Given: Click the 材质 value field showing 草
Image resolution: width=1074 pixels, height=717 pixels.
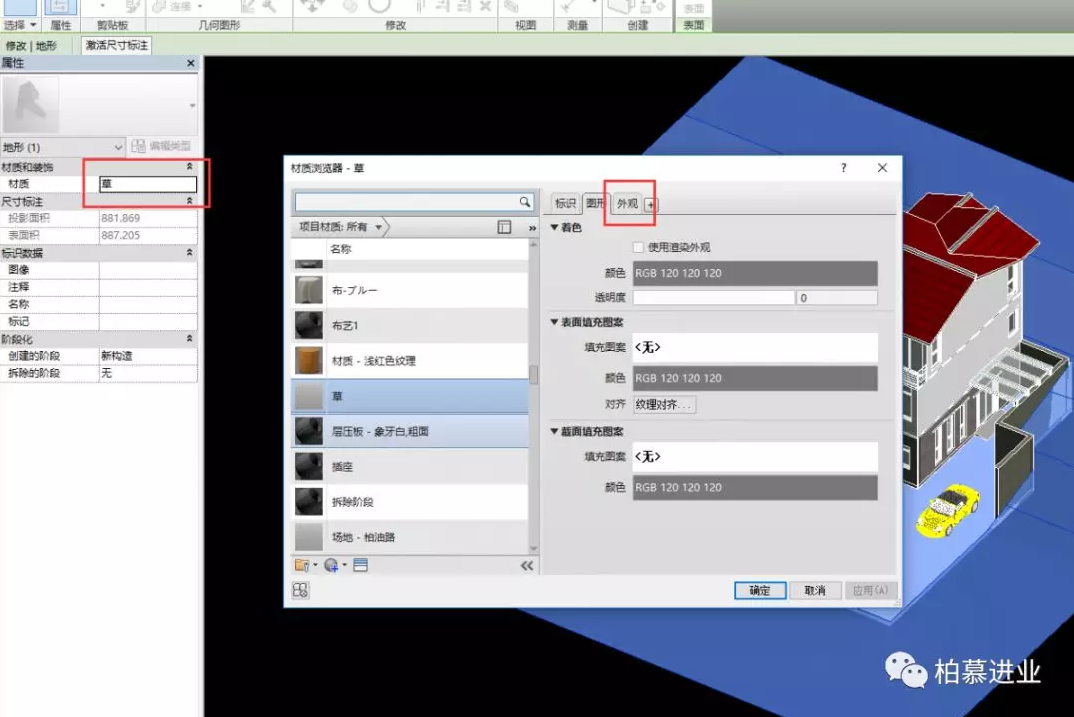Looking at the screenshot, I should point(148,184).
